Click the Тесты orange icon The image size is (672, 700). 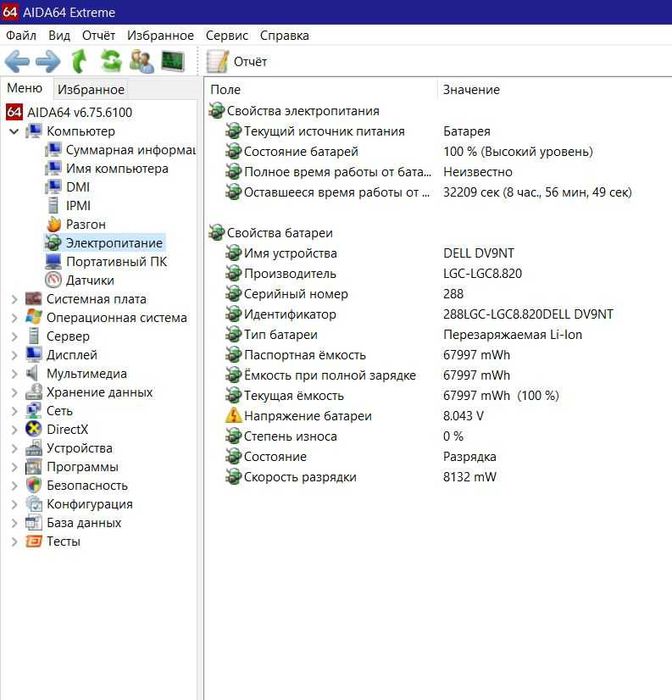(x=33, y=541)
